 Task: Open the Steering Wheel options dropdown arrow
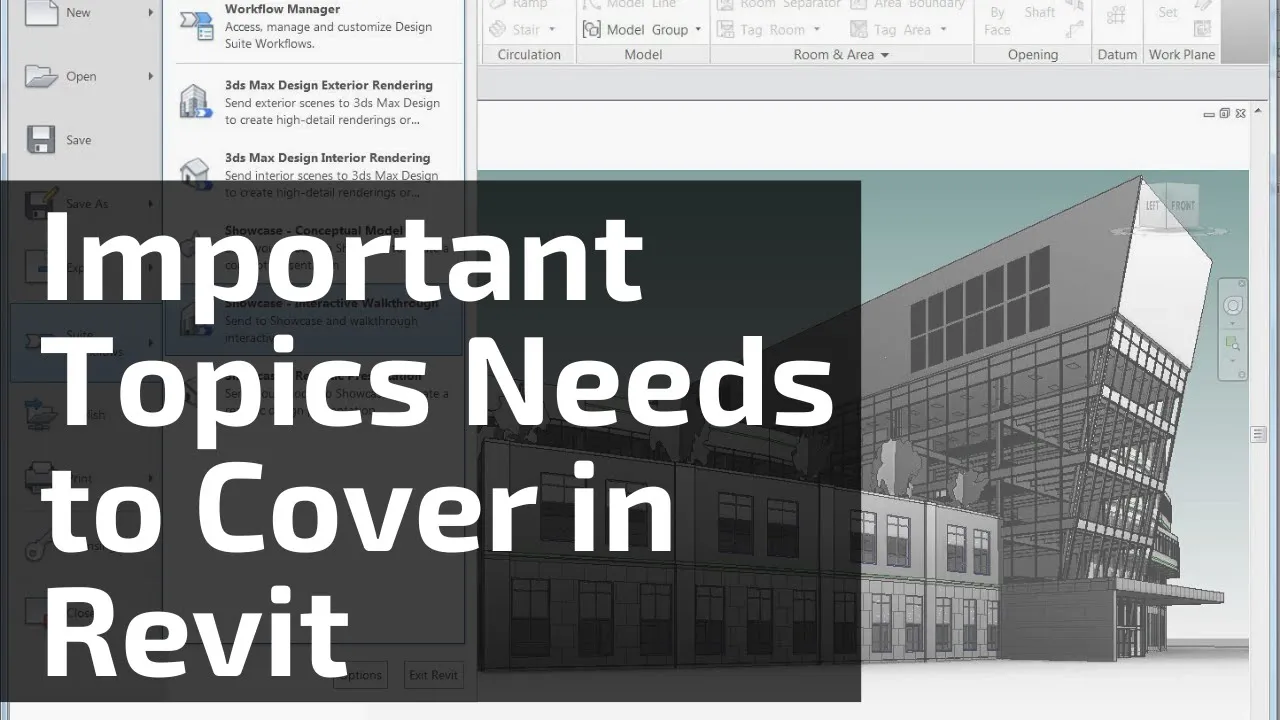(x=1233, y=323)
